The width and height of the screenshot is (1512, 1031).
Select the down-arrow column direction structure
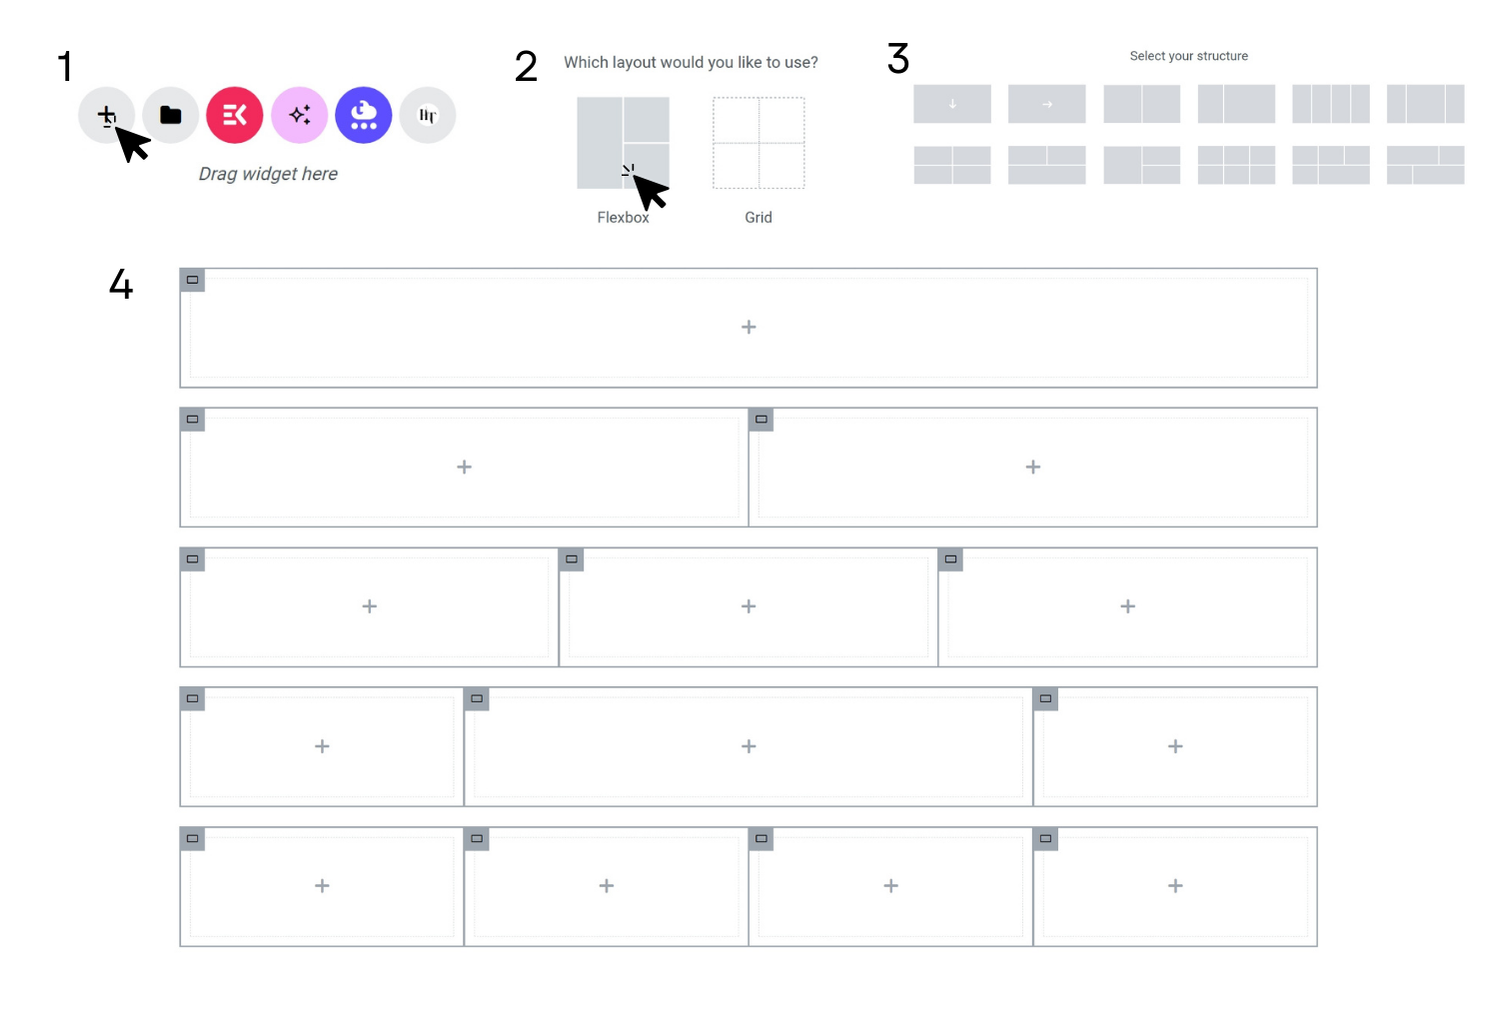coord(952,104)
